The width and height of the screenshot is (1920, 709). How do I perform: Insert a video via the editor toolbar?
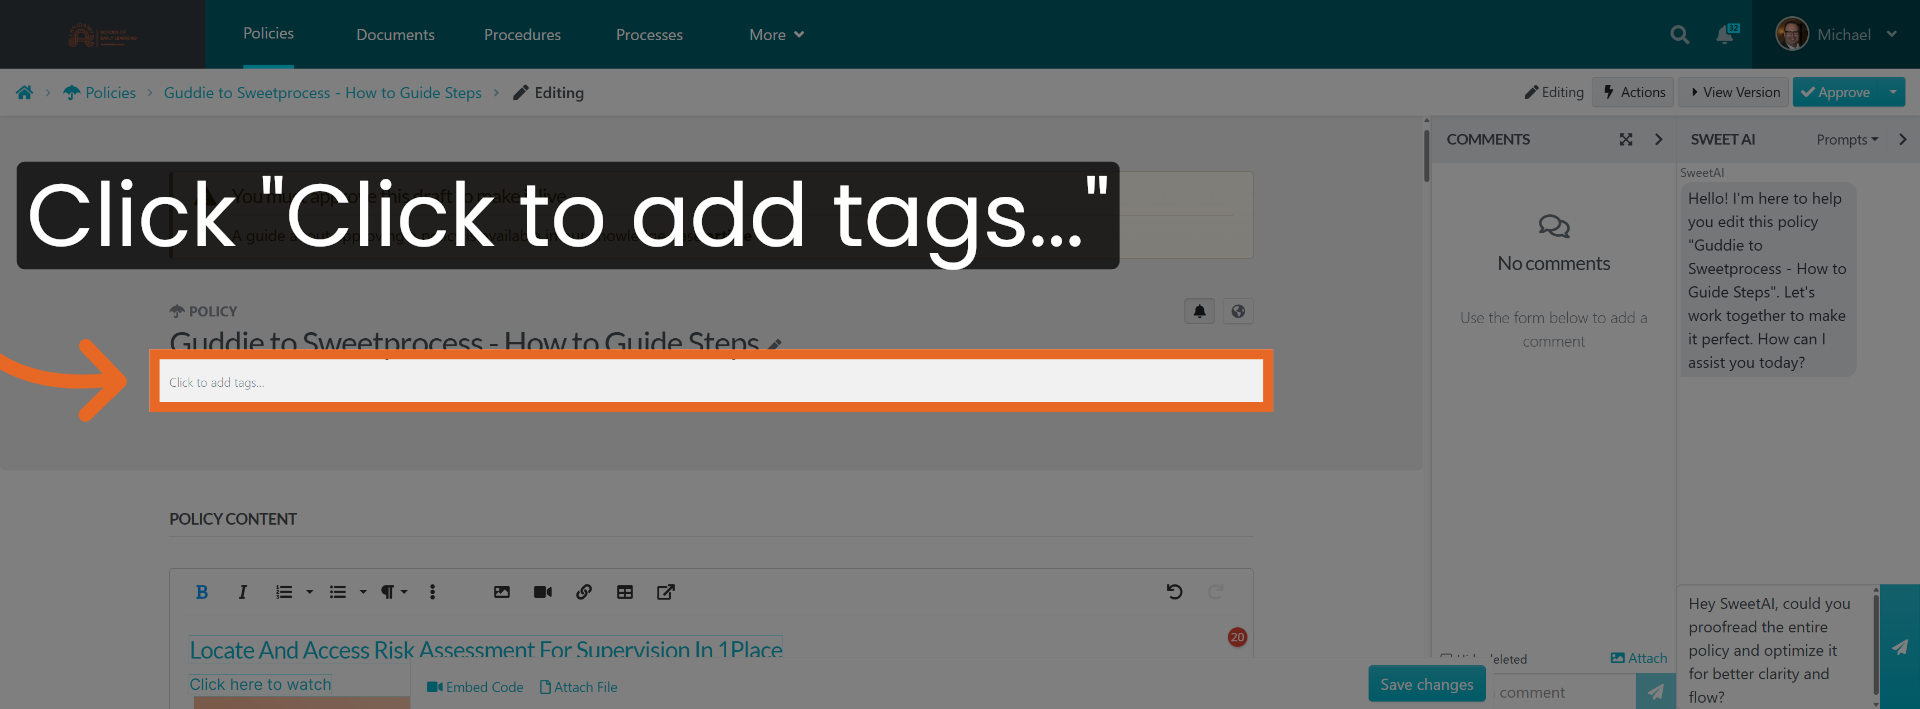point(543,592)
